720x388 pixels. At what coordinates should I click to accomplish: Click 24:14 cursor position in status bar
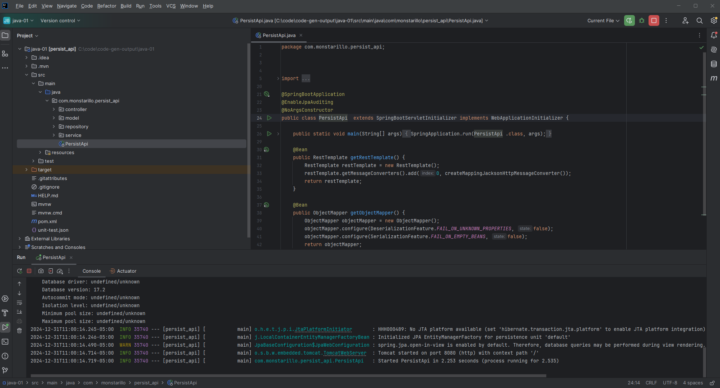634,383
